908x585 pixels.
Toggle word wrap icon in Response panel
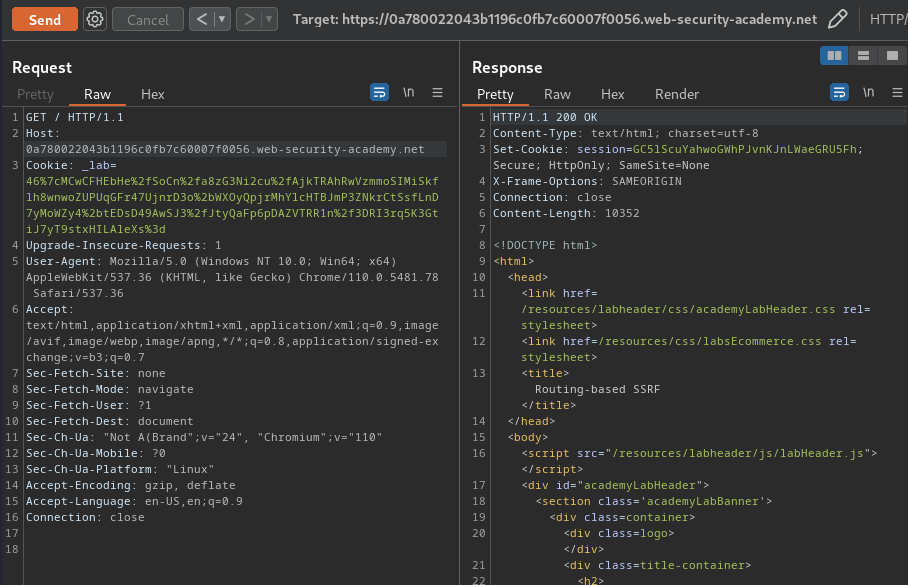(839, 92)
